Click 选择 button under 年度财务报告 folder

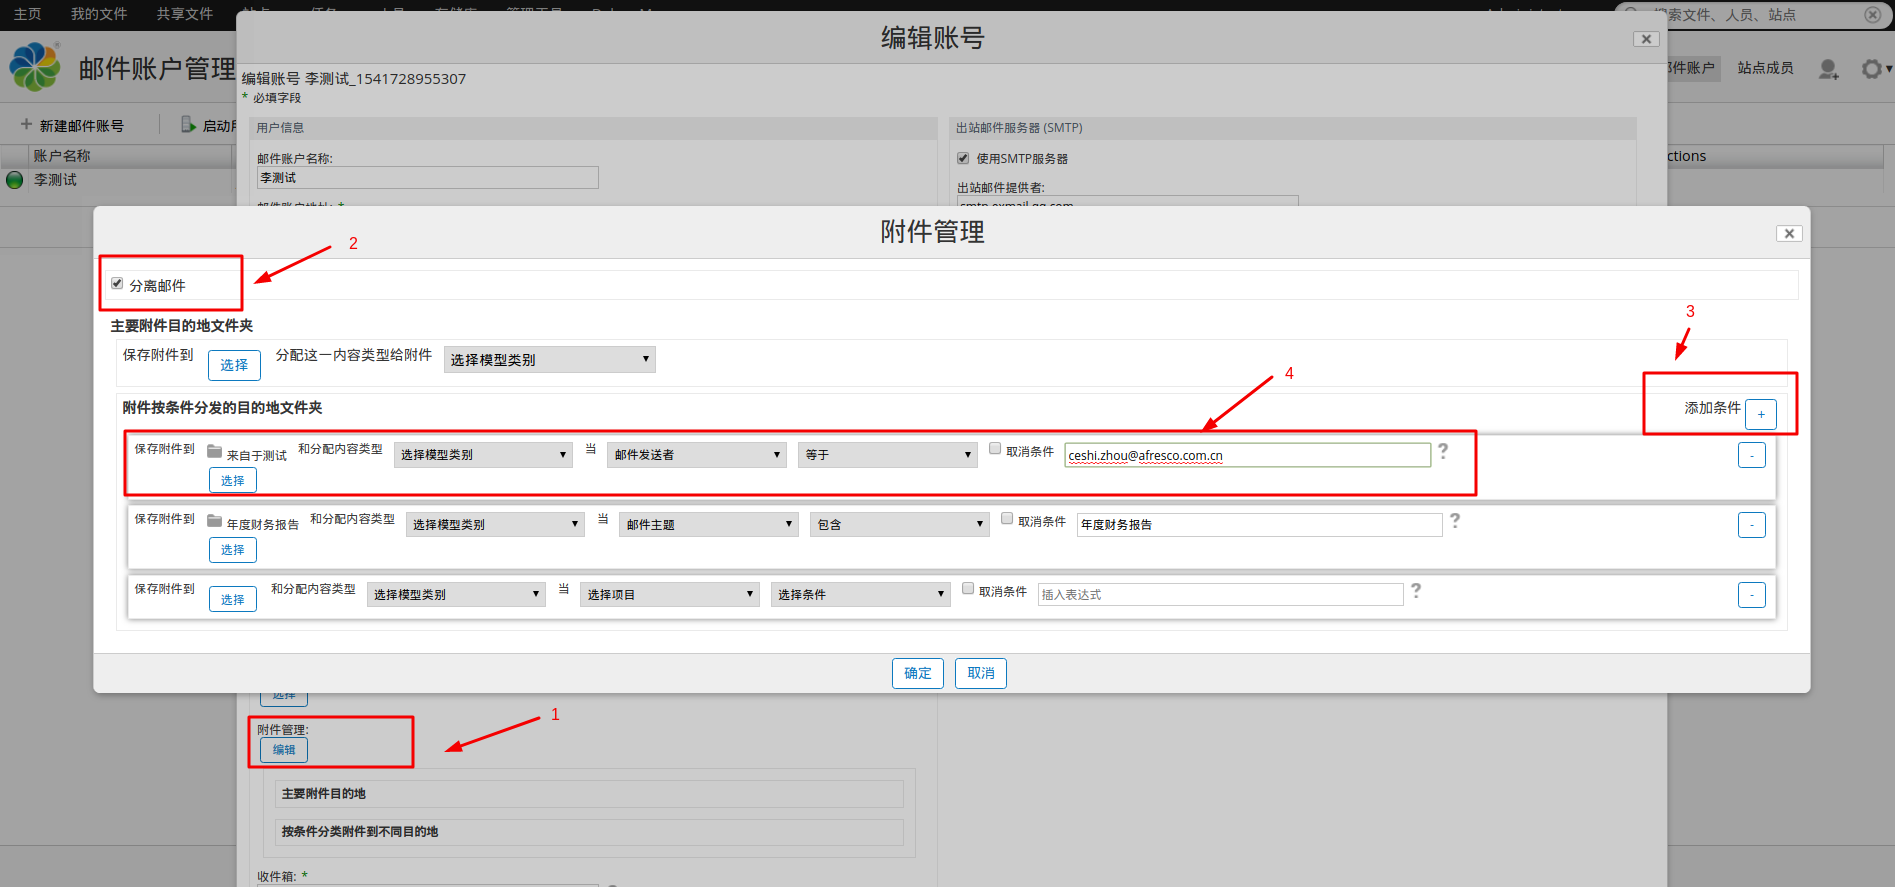coord(233,550)
